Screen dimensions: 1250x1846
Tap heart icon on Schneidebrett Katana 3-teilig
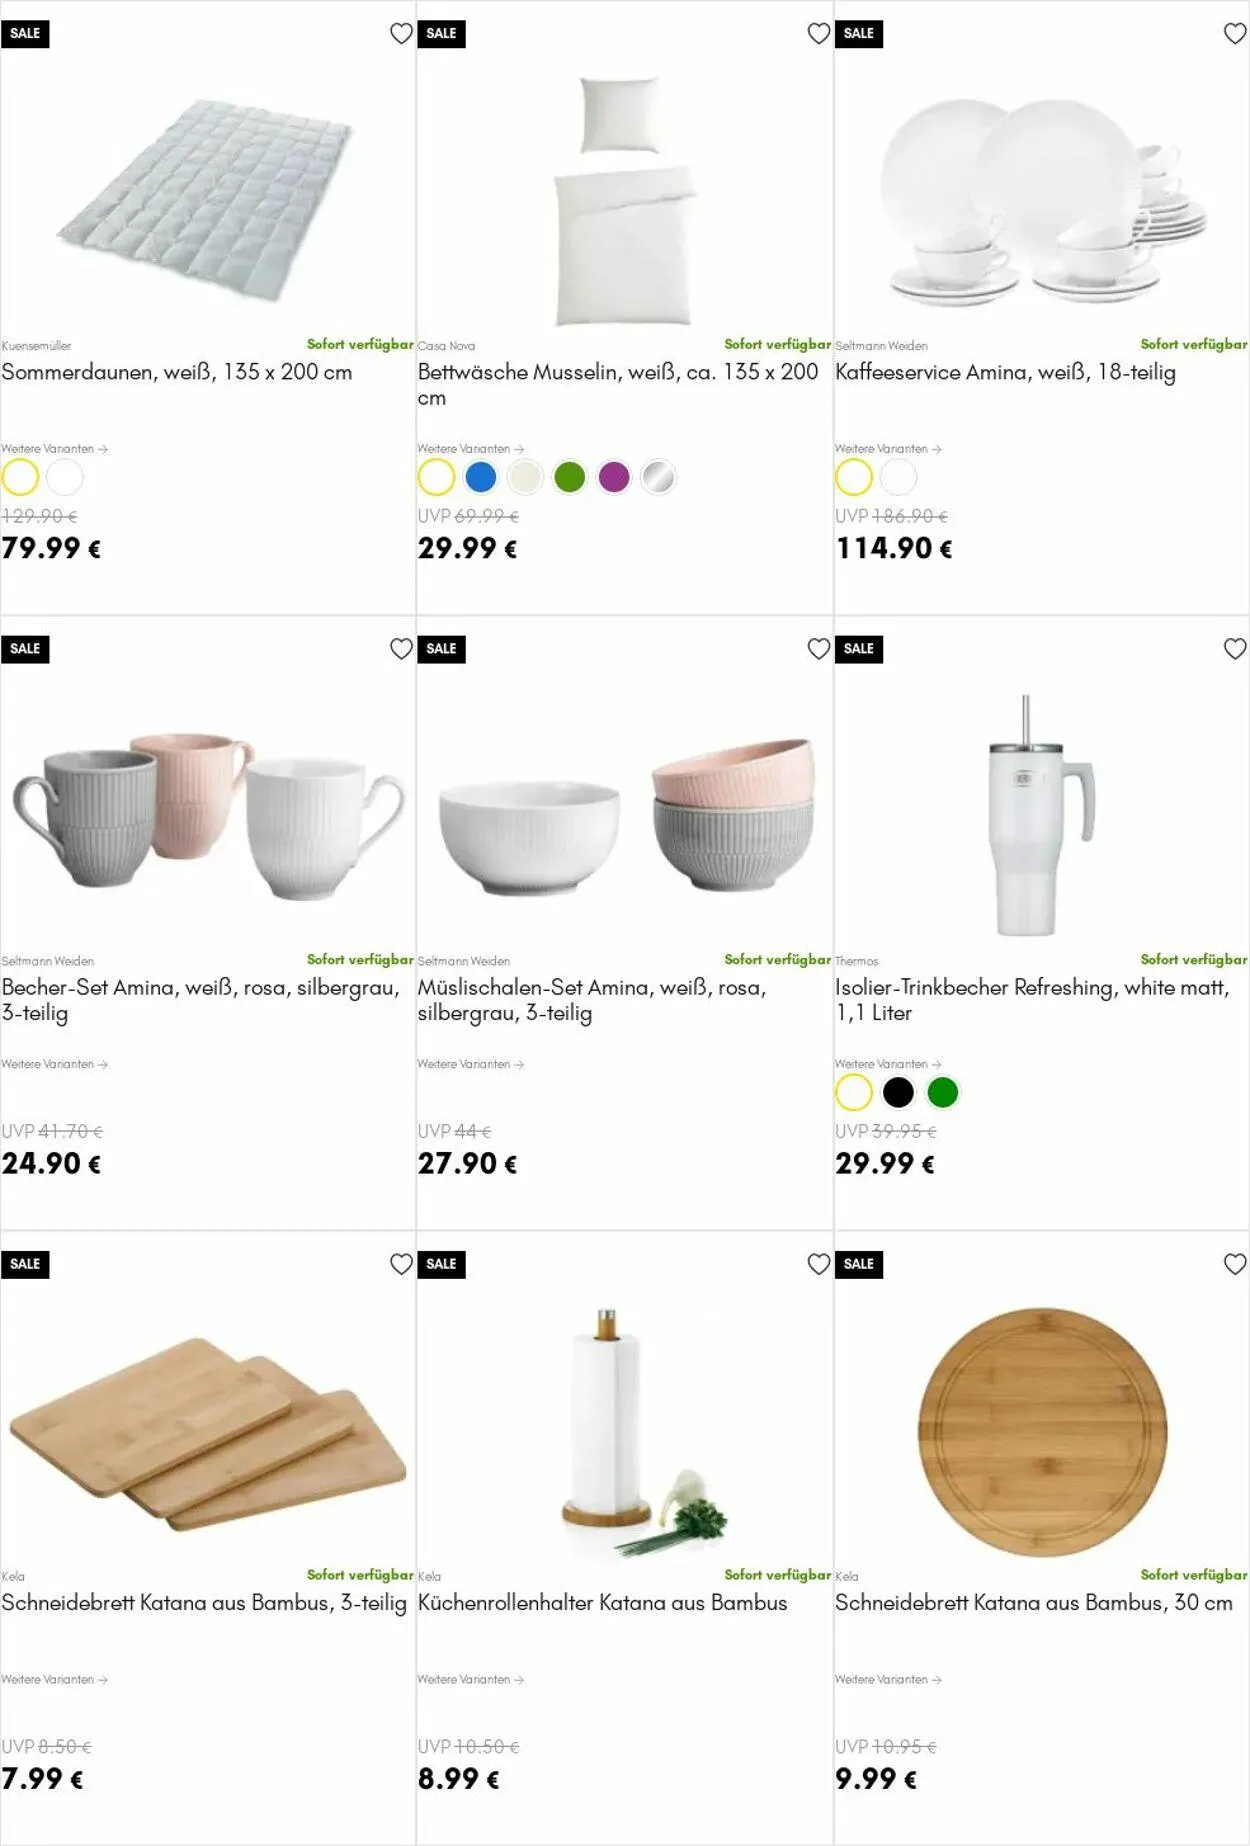pos(401,1264)
